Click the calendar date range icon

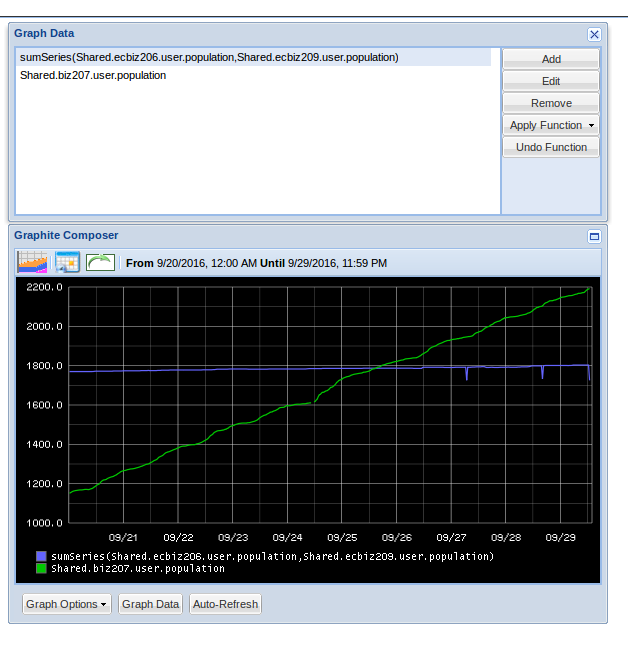[67, 263]
